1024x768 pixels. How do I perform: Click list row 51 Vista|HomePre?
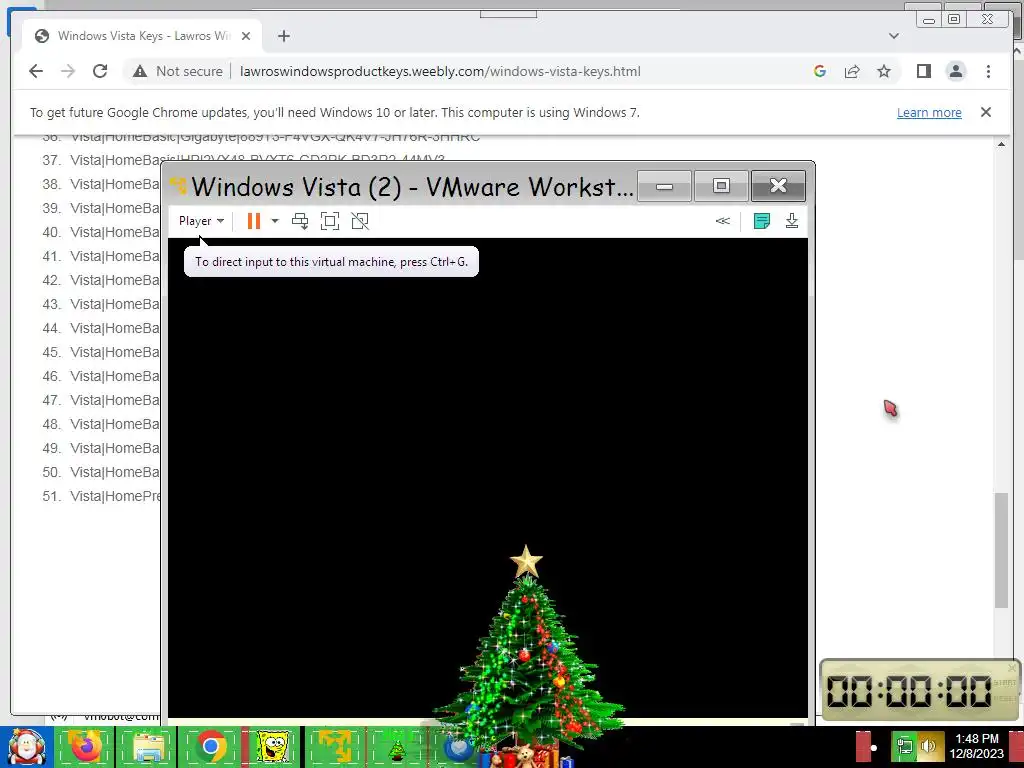pos(101,496)
